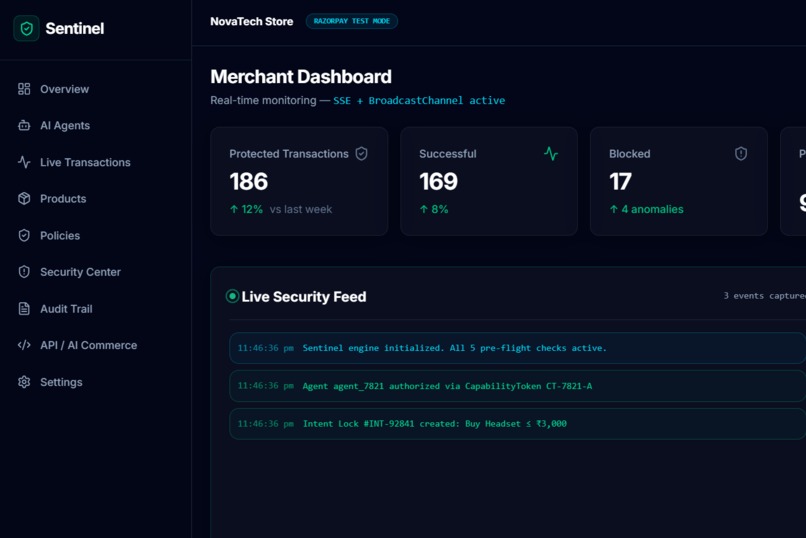806x538 pixels.
Task: Open Live Transactions in sidebar
Action: click(85, 162)
